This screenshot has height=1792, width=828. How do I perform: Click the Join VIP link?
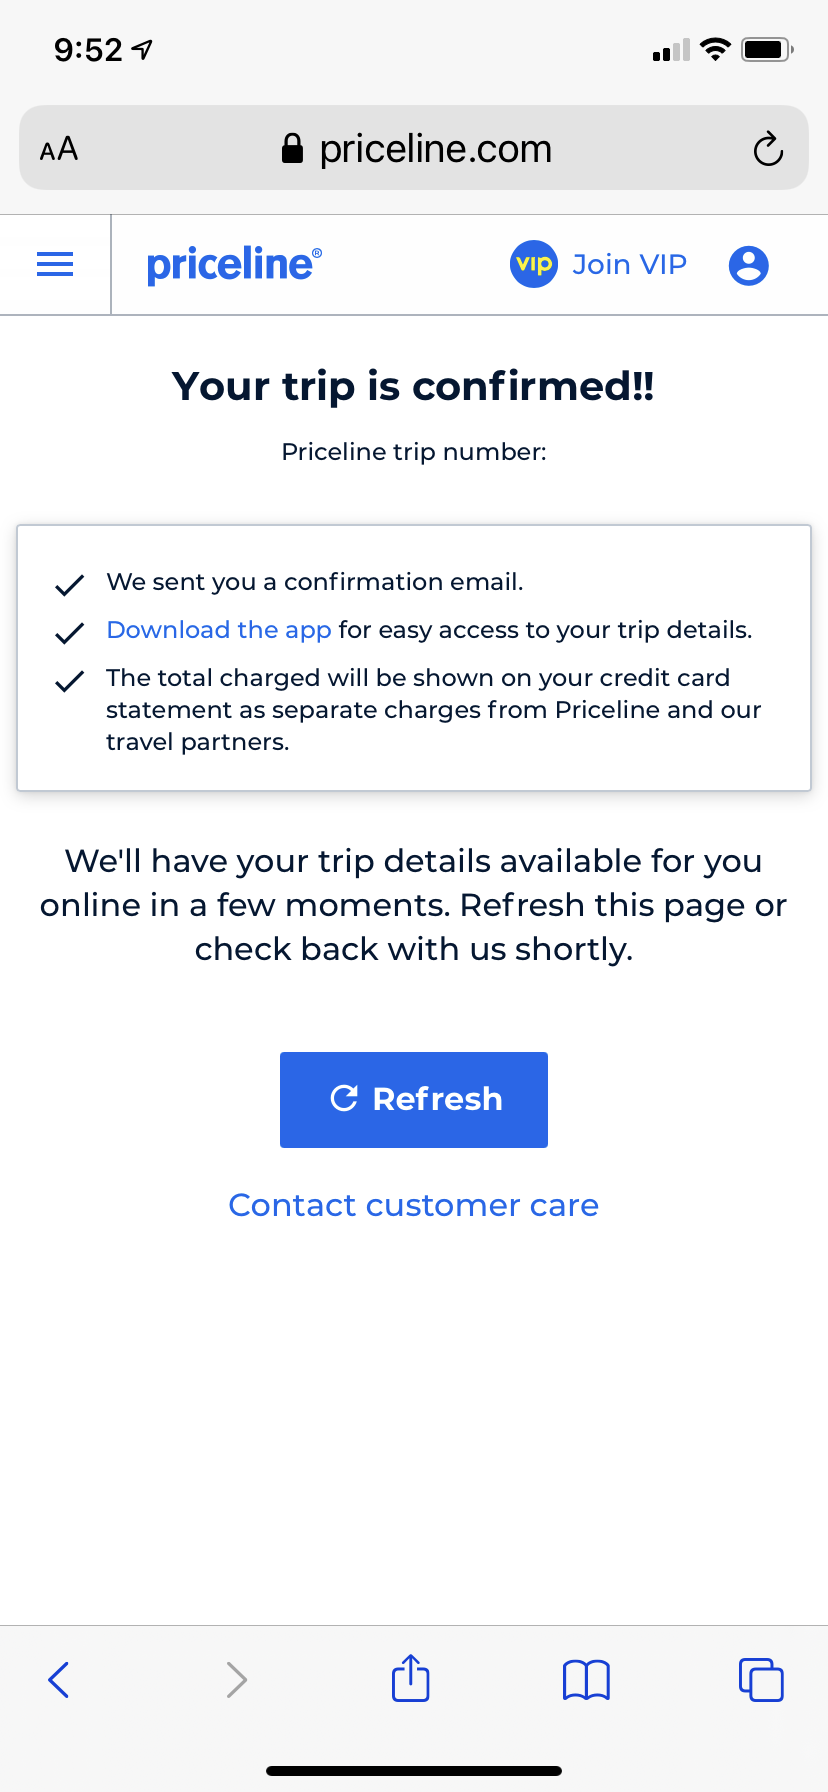click(629, 264)
